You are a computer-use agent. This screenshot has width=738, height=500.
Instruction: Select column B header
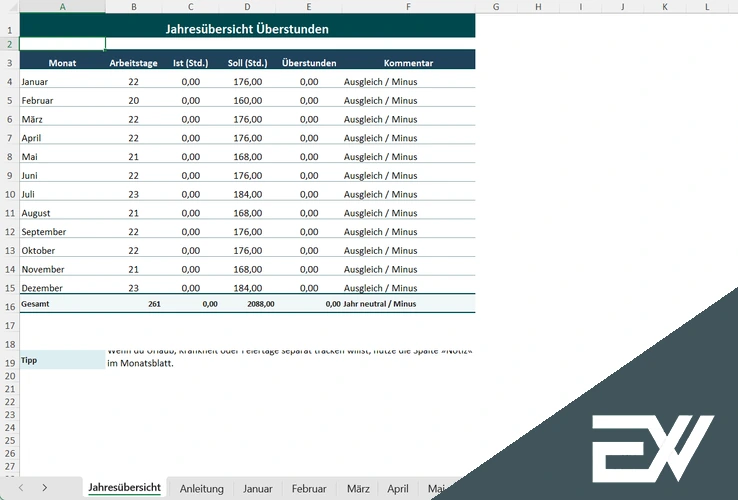tap(134, 7)
